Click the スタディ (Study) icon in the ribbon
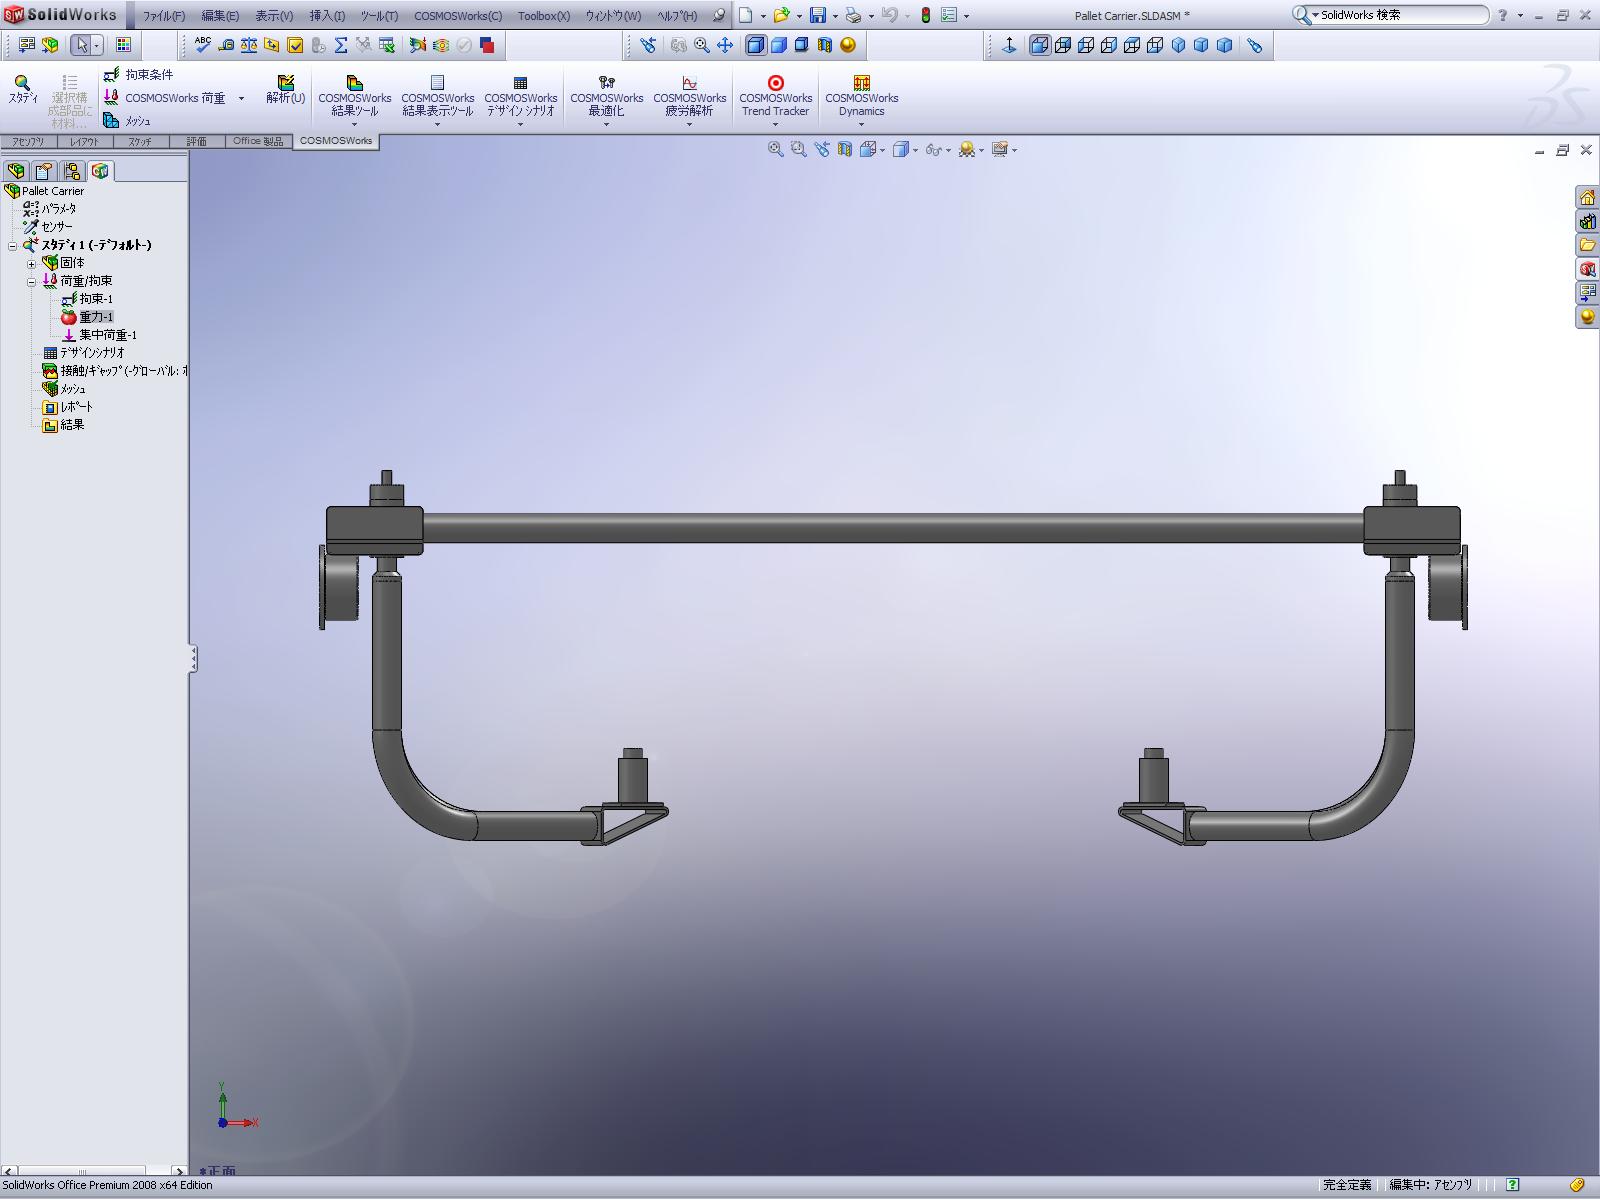The image size is (1600, 1200). (x=22, y=89)
